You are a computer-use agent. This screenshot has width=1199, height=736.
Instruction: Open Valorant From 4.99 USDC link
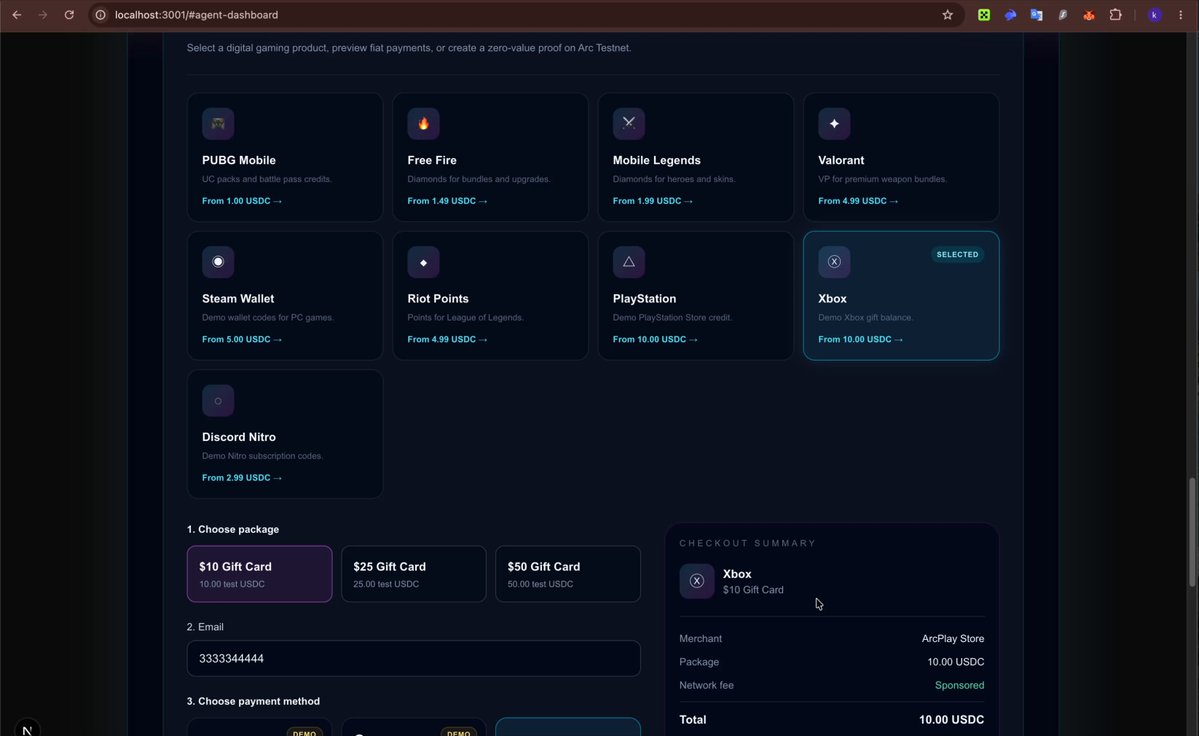pyautogui.click(x=858, y=201)
